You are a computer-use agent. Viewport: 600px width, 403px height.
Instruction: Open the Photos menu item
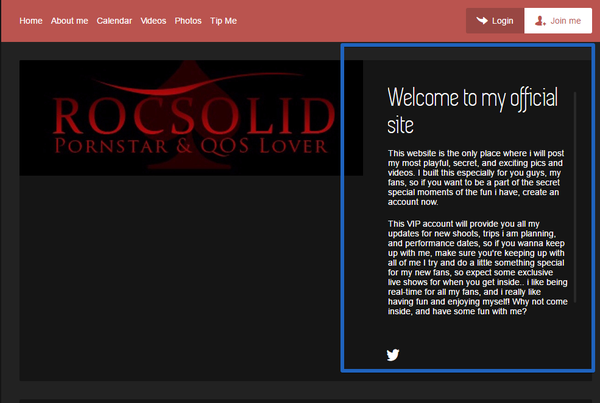point(188,21)
